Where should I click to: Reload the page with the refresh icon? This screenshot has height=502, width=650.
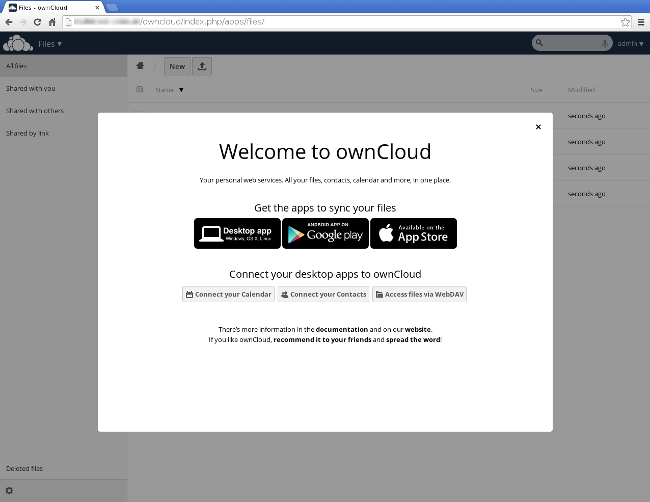pyautogui.click(x=37, y=22)
